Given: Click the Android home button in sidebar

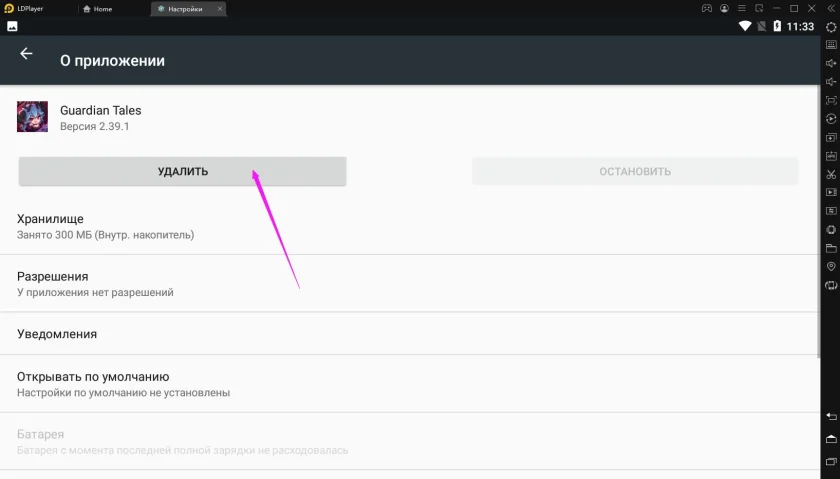Looking at the screenshot, I should [x=831, y=439].
